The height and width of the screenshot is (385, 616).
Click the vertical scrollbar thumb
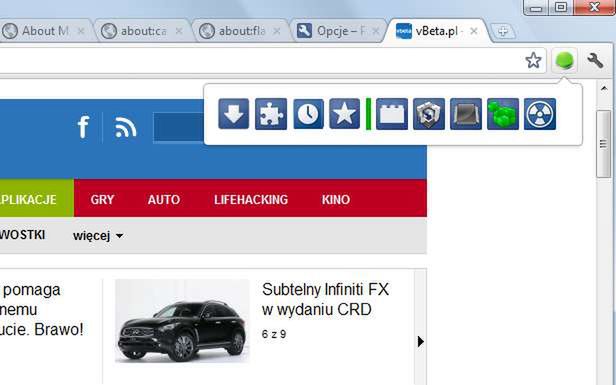coord(604,144)
